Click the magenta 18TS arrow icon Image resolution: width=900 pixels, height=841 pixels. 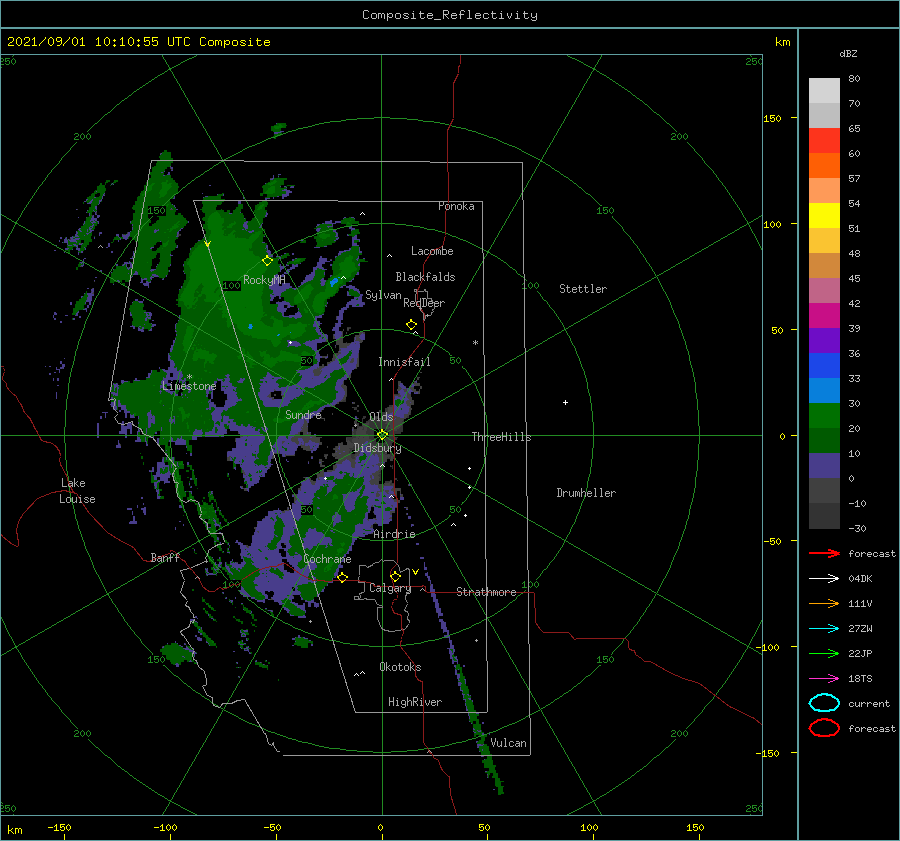coord(824,679)
